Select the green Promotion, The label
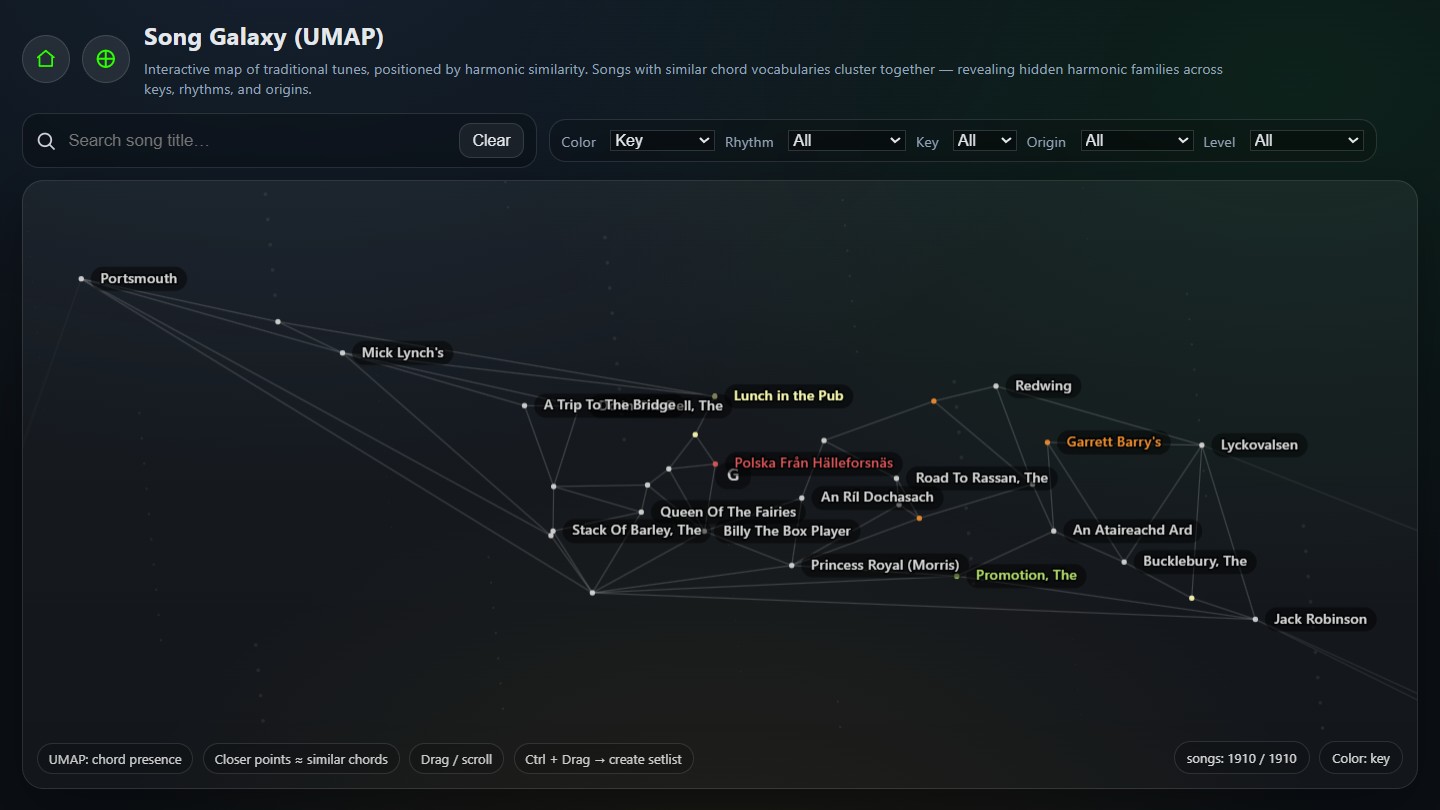This screenshot has height=810, width=1440. [x=1026, y=575]
